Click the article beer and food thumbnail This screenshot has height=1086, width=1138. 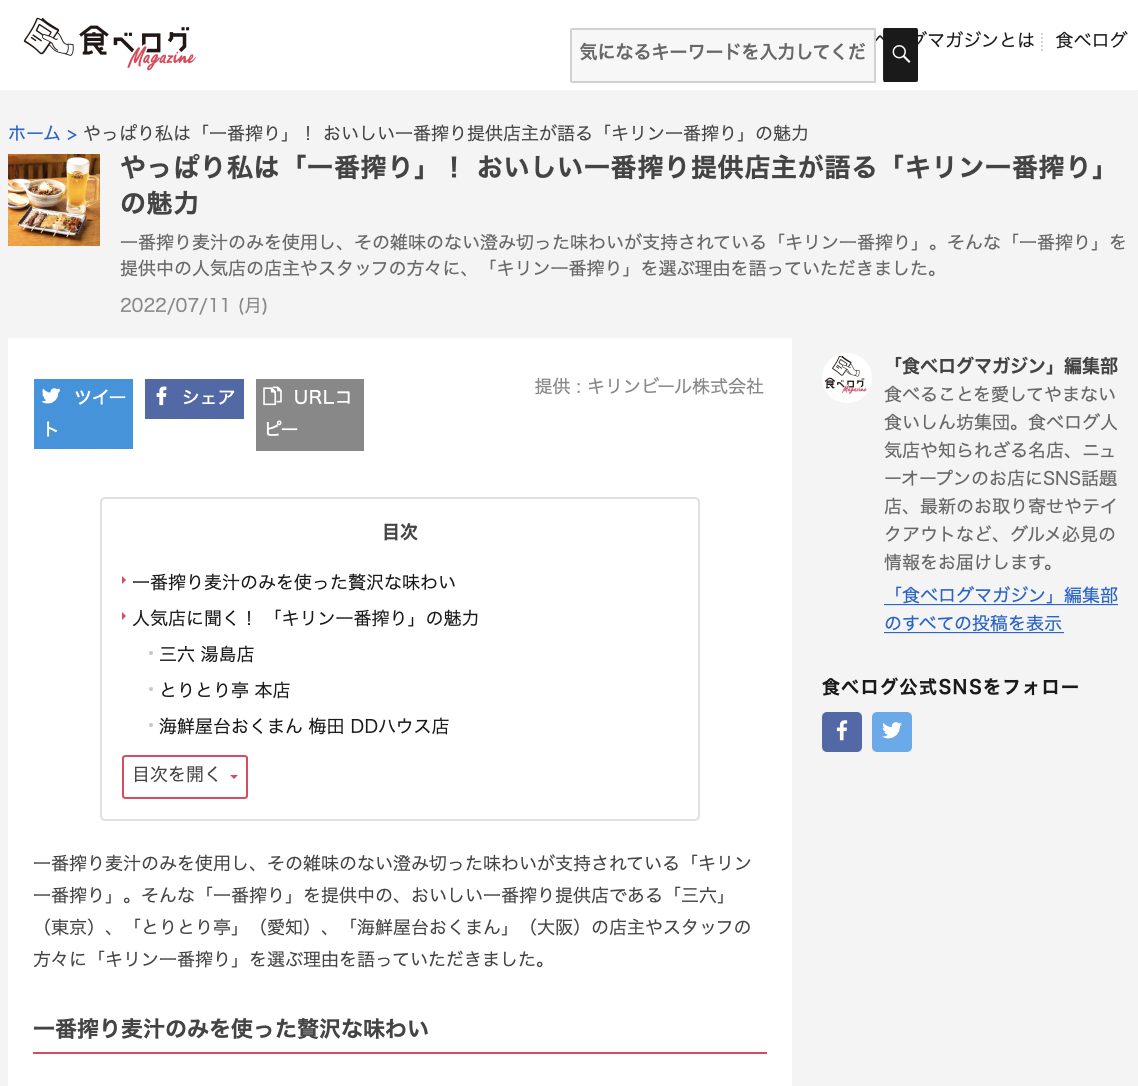(x=54, y=200)
